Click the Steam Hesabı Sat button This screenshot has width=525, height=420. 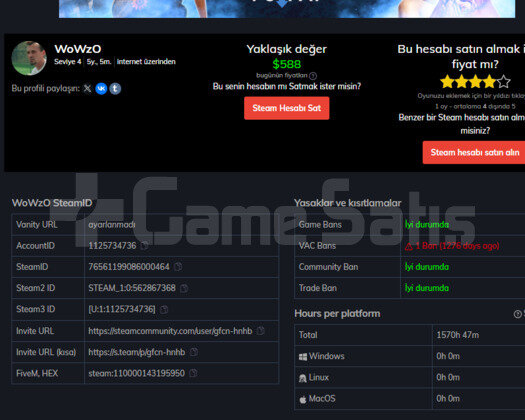287,108
